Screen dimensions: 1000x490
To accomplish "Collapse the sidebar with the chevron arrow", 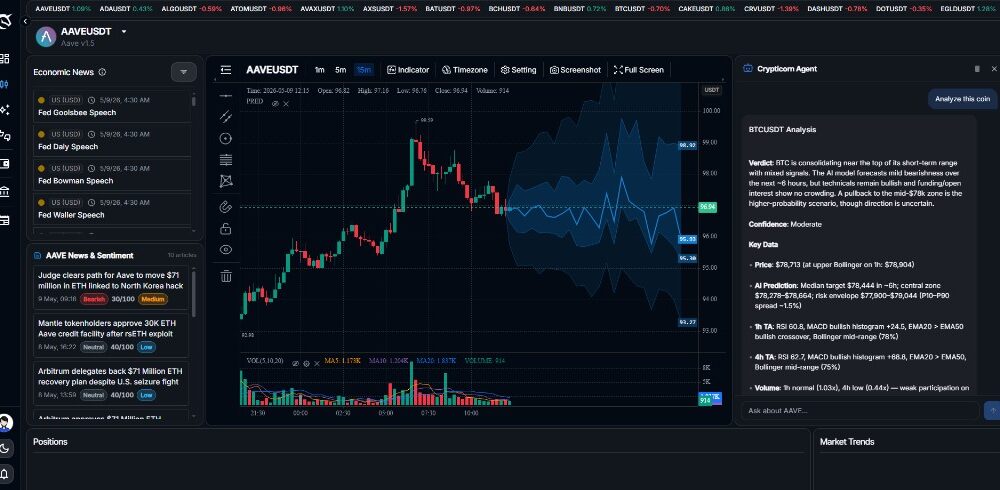I will (x=25, y=21).
